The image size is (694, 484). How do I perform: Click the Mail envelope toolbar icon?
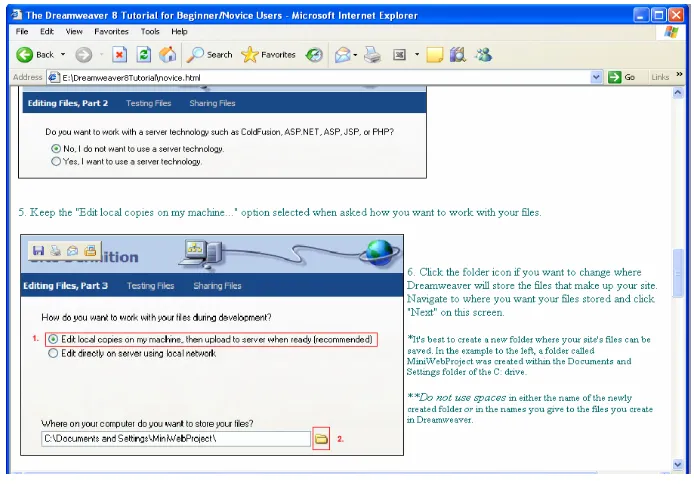[343, 55]
